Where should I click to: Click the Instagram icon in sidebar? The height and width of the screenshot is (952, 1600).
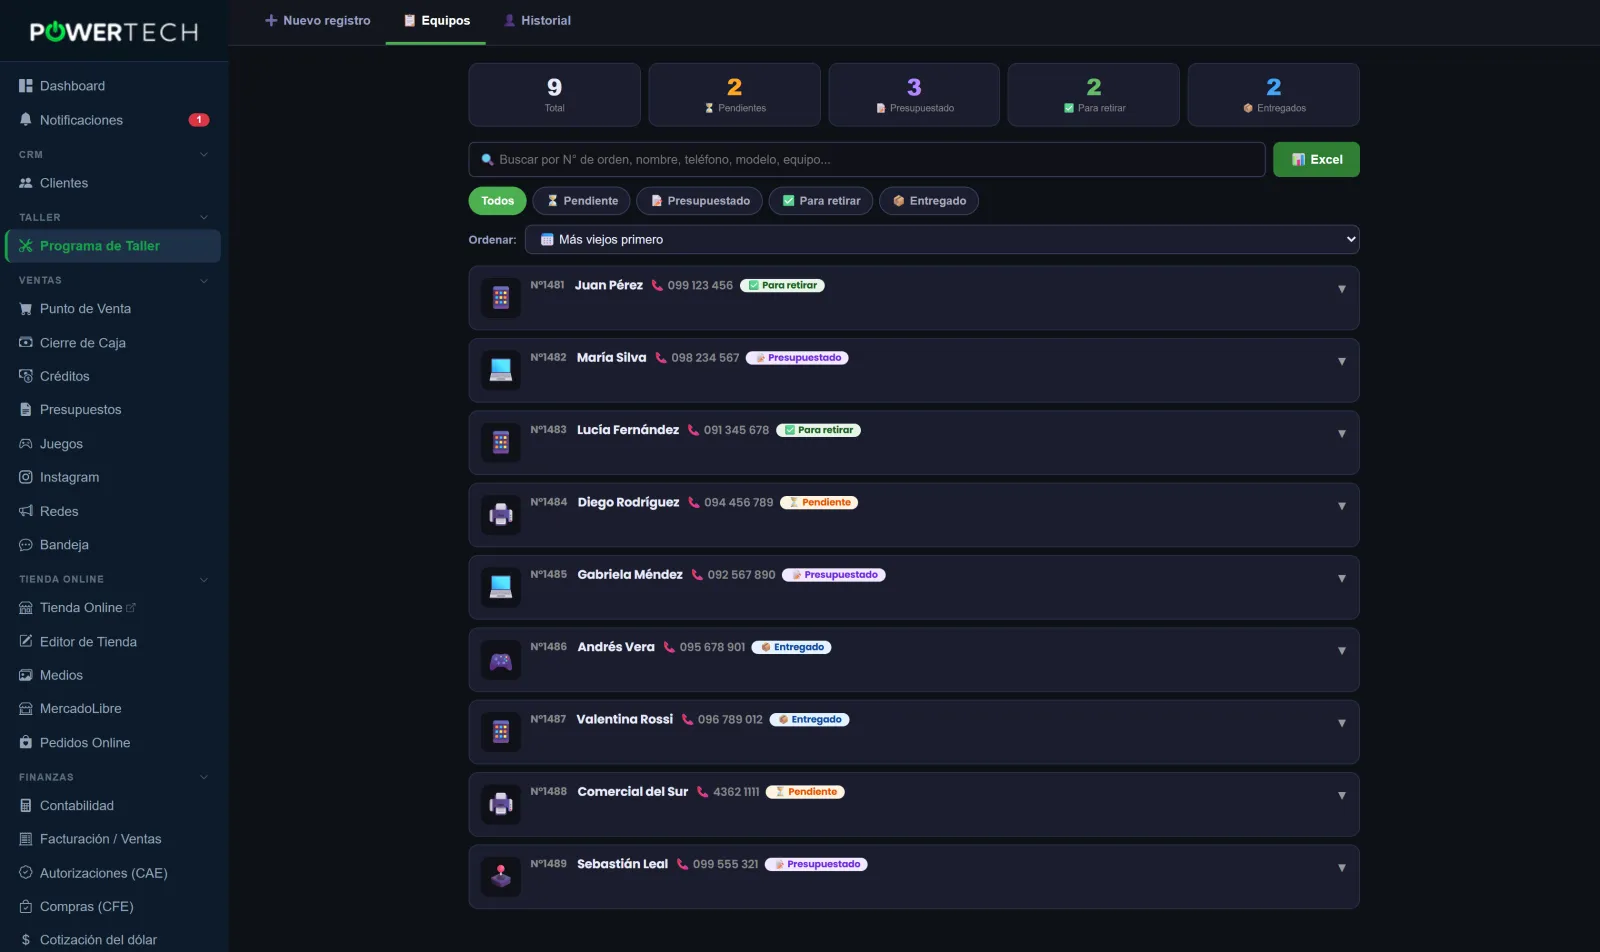pos(26,477)
